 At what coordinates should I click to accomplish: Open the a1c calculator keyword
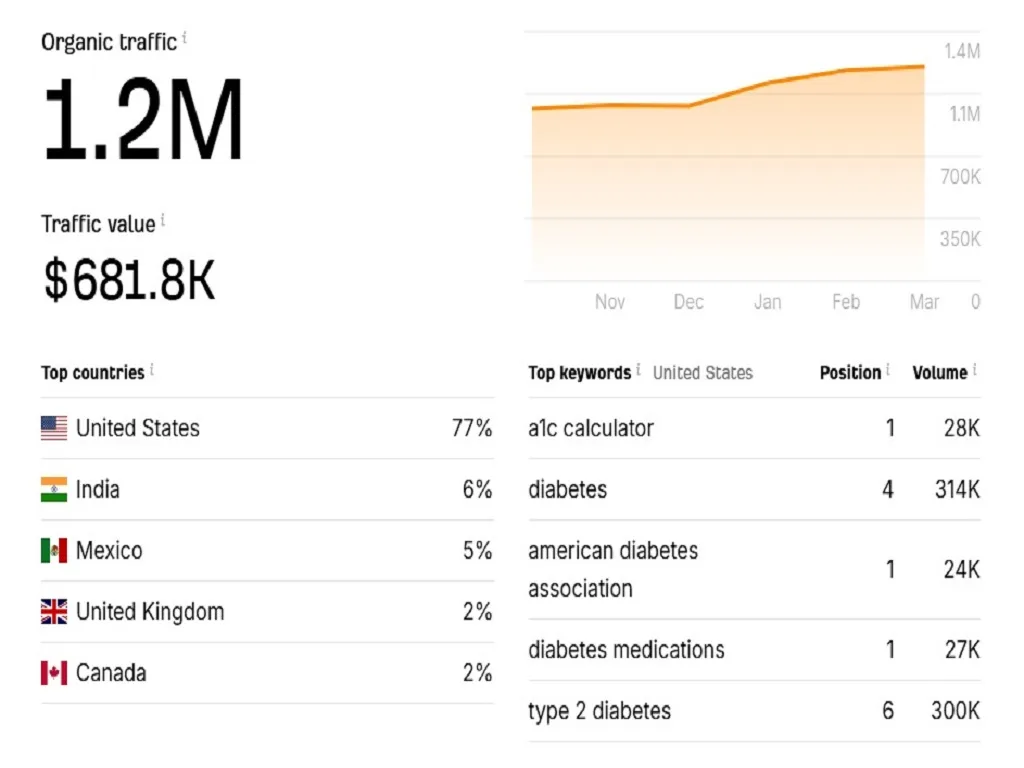(591, 429)
